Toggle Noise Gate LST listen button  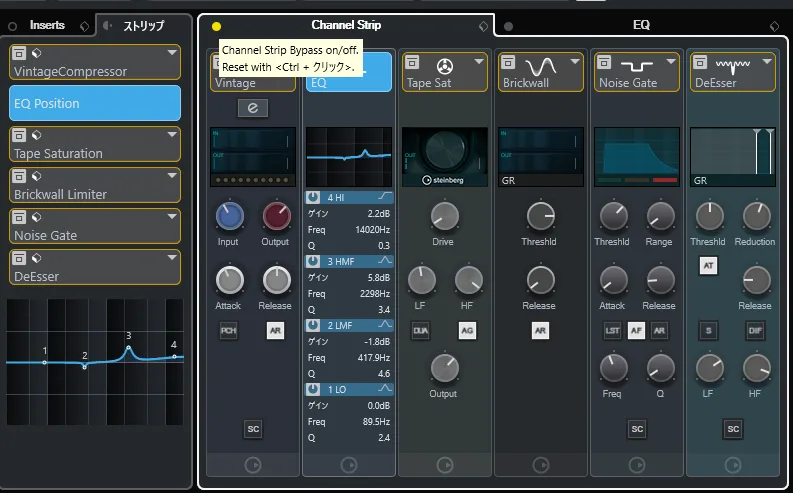click(x=612, y=330)
